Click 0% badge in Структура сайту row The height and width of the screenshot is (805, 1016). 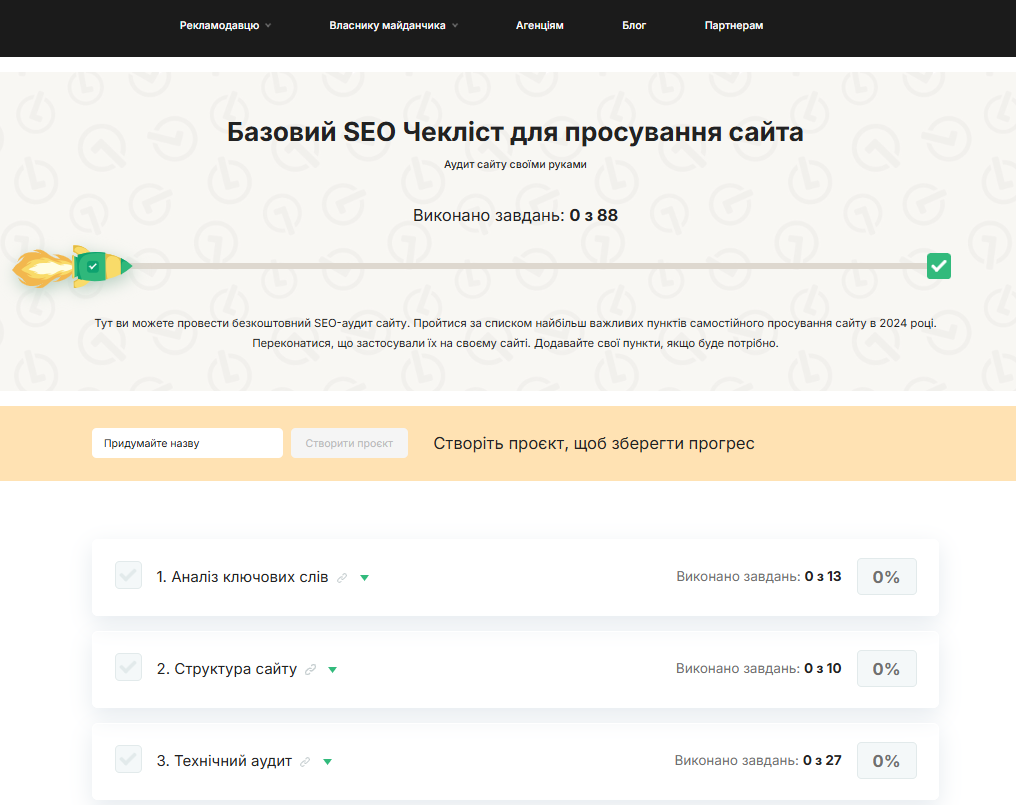coord(886,669)
